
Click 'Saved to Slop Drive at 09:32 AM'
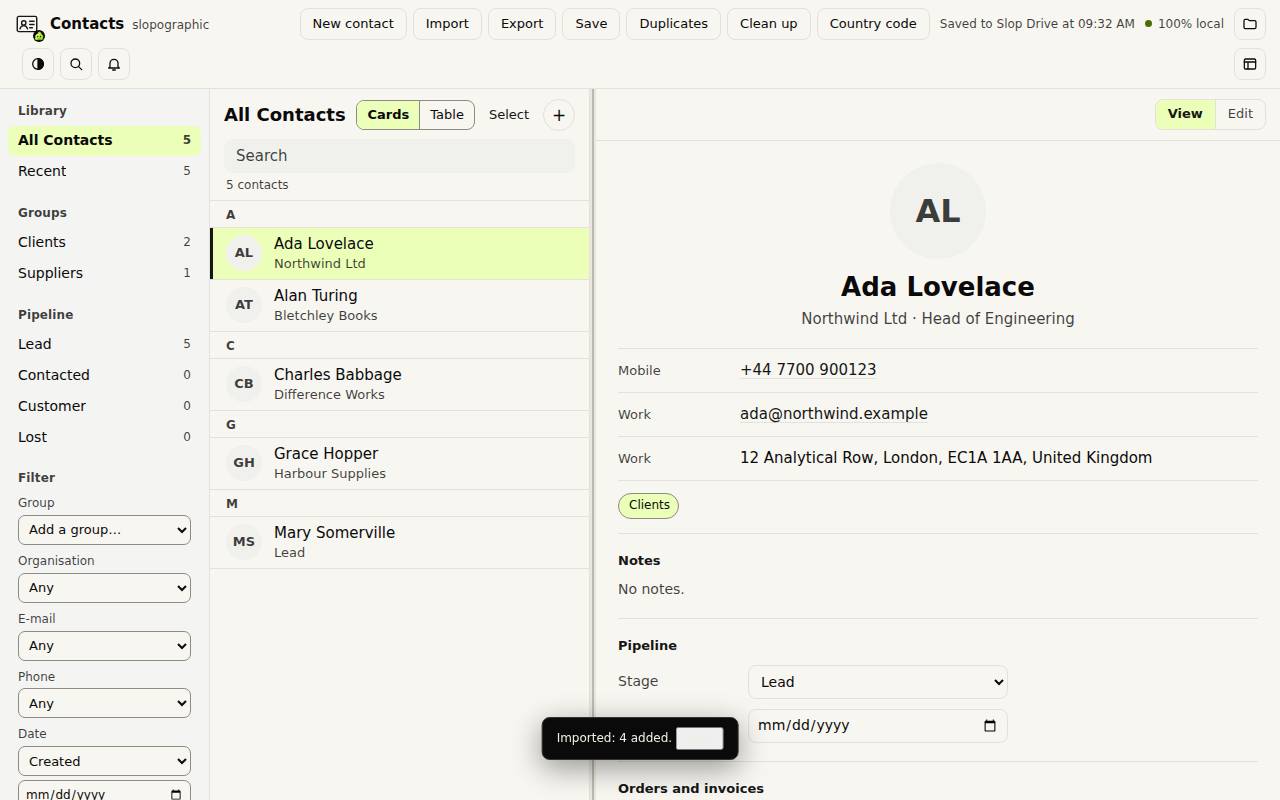[x=1037, y=24]
